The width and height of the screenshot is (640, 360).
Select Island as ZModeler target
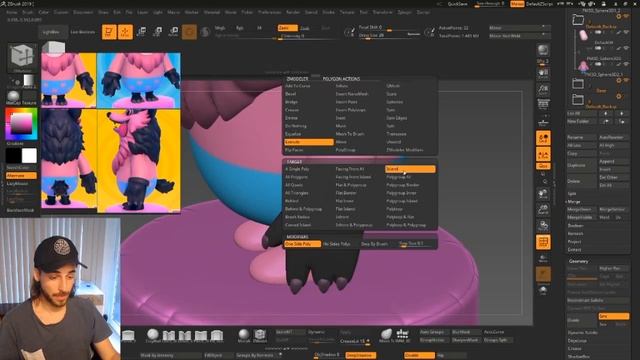(x=410, y=169)
